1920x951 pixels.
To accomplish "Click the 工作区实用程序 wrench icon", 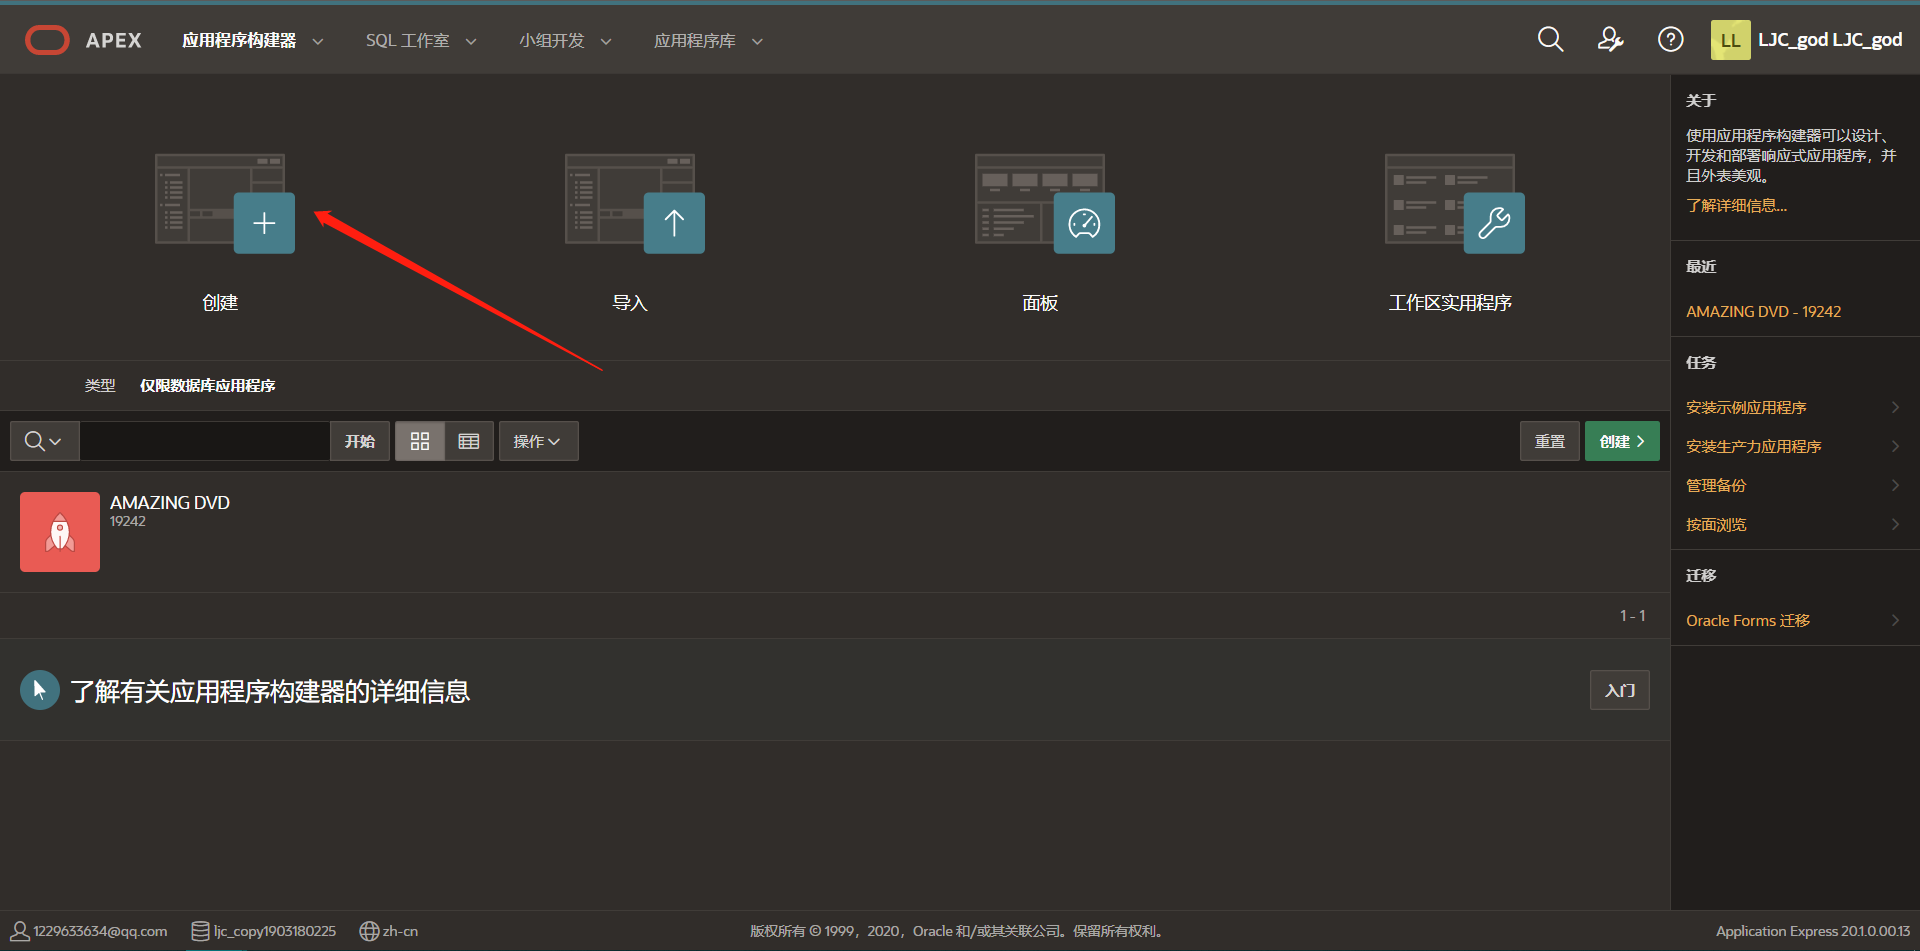I will pyautogui.click(x=1455, y=203).
